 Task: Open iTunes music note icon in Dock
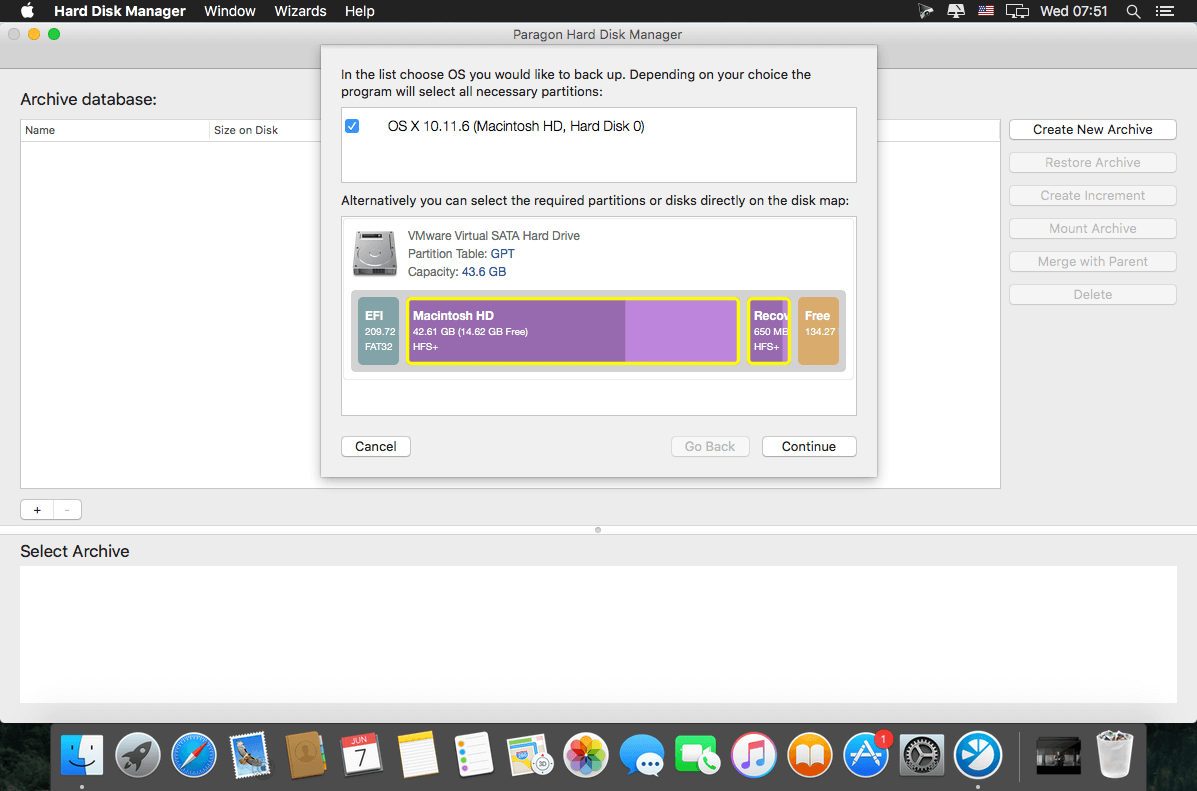tap(753, 755)
